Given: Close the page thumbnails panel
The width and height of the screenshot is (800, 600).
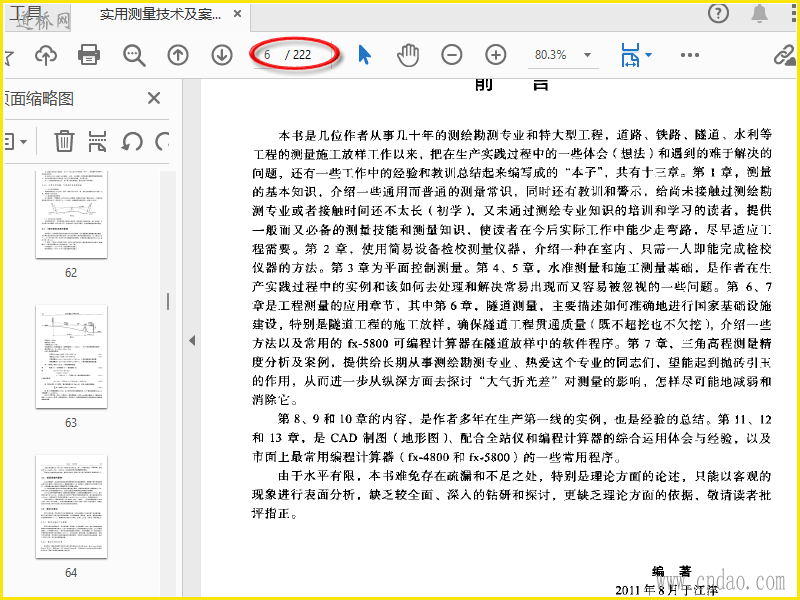Looking at the screenshot, I should point(154,97).
